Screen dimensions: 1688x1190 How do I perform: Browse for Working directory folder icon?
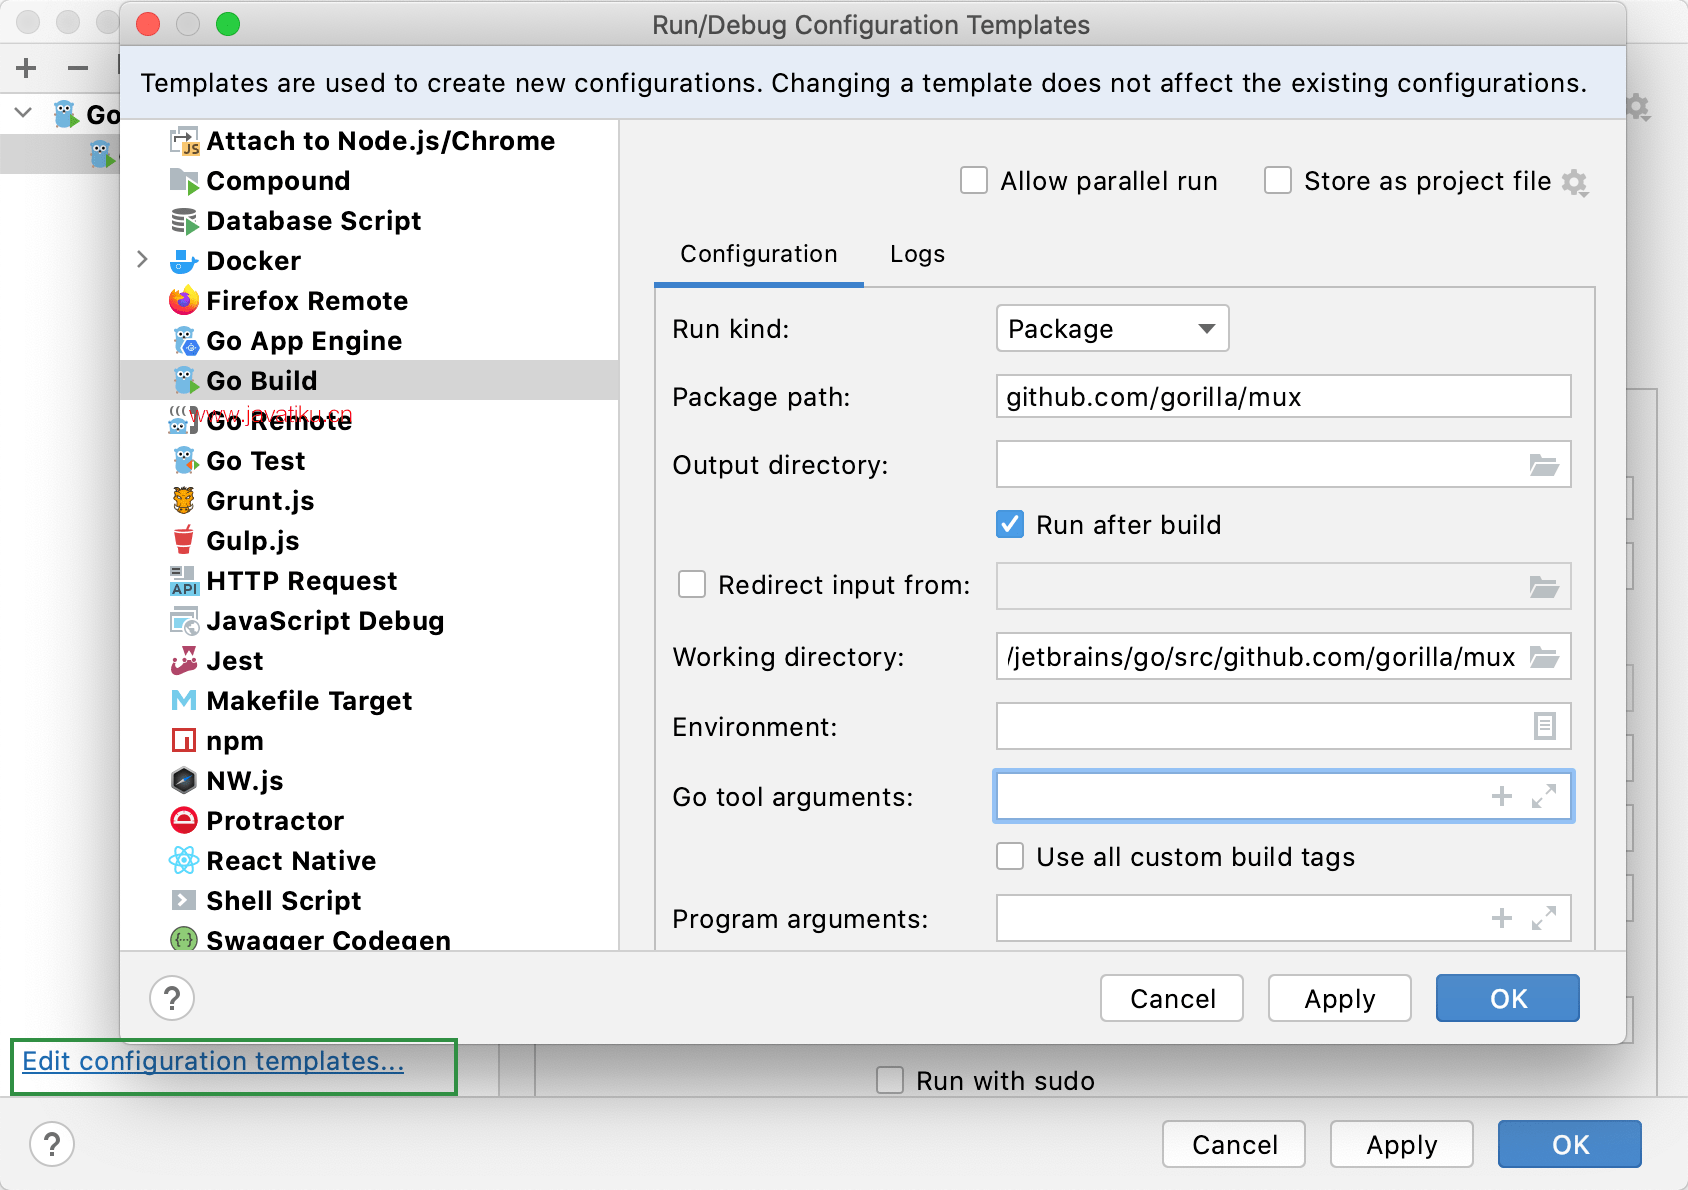point(1544,657)
